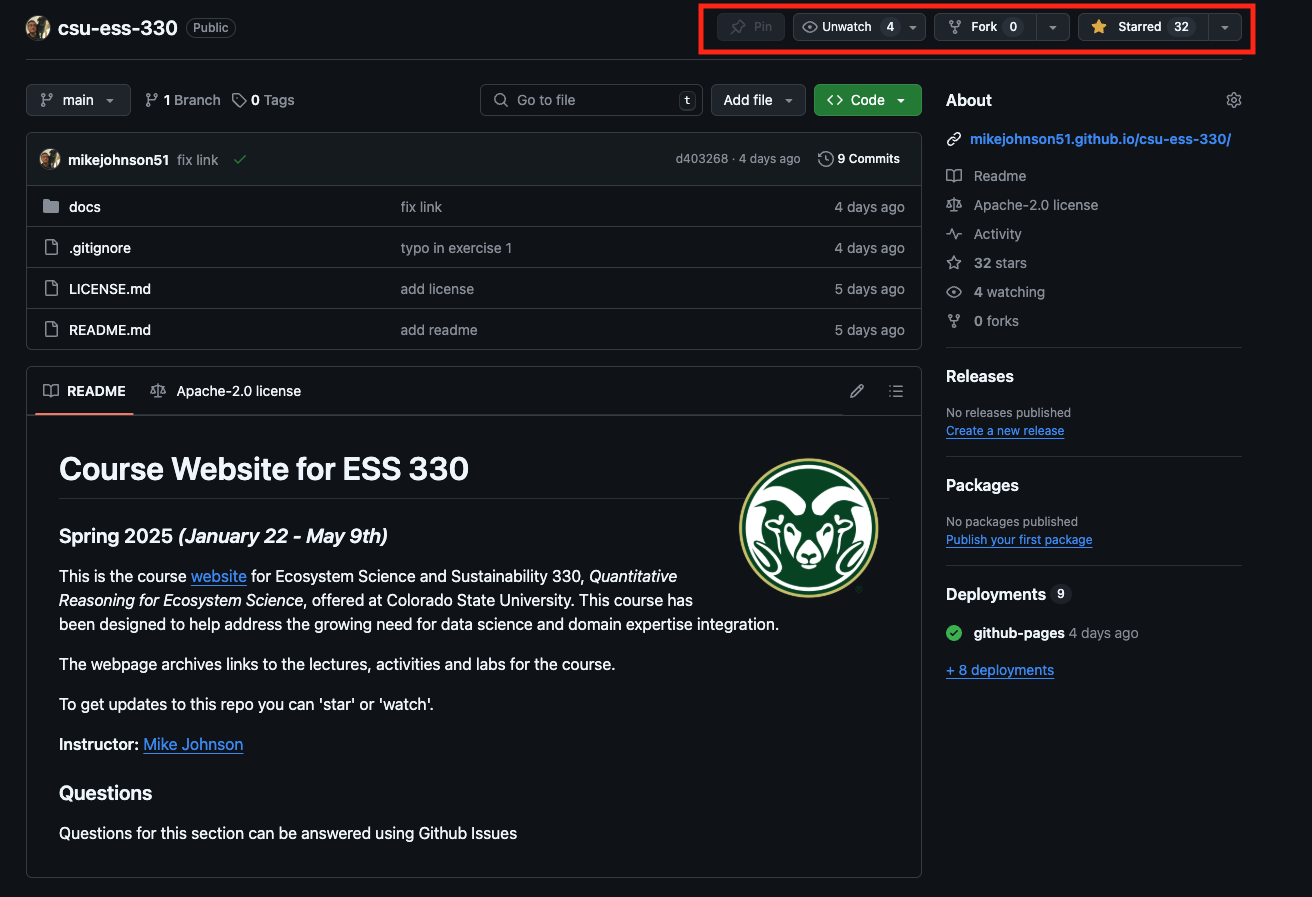Click the csu-ess-330 repository name

tap(118, 28)
